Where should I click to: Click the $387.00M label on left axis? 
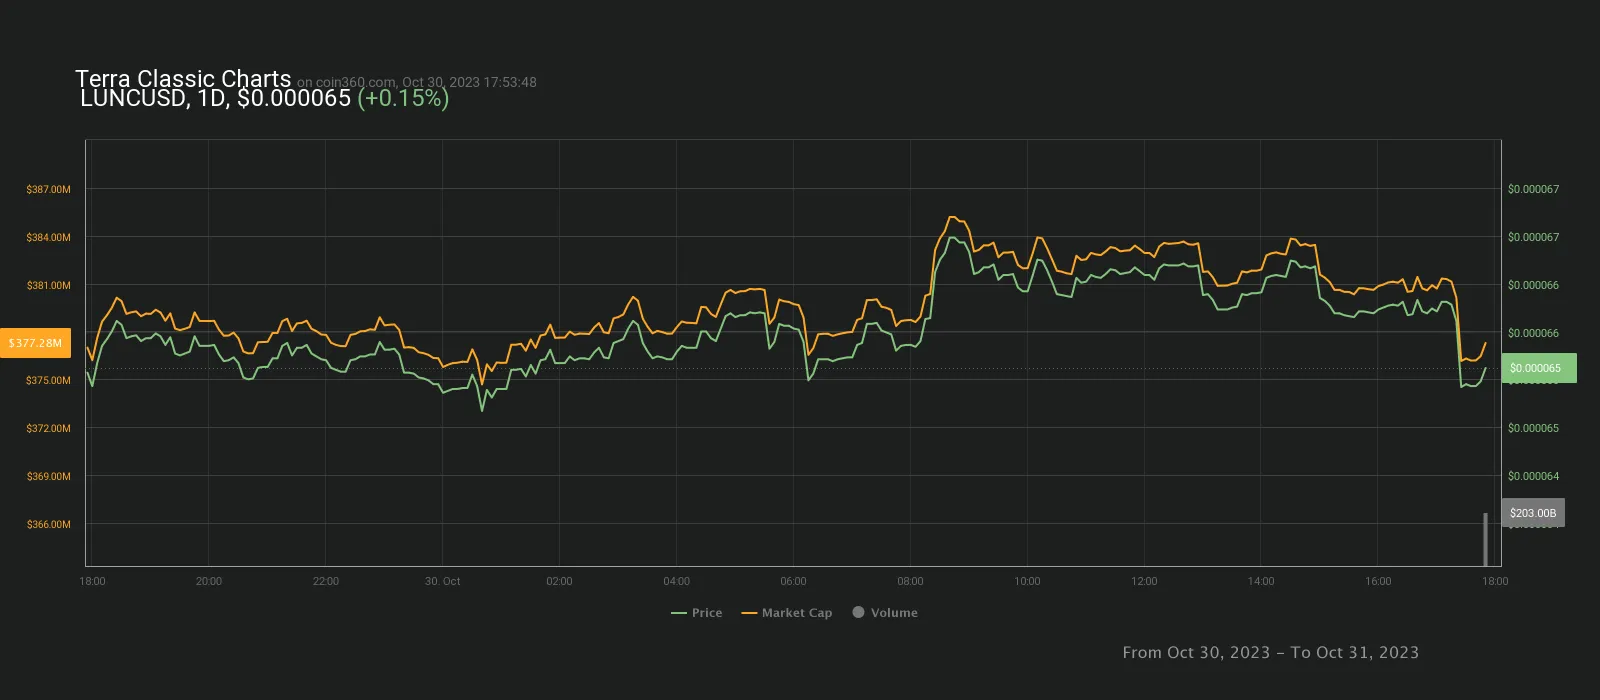point(49,189)
